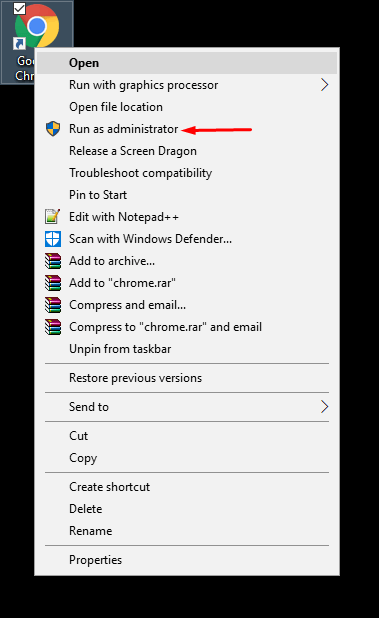Choose Compress to "chrome.rar" and email
Viewport: 379px width, 618px height.
[x=187, y=327]
